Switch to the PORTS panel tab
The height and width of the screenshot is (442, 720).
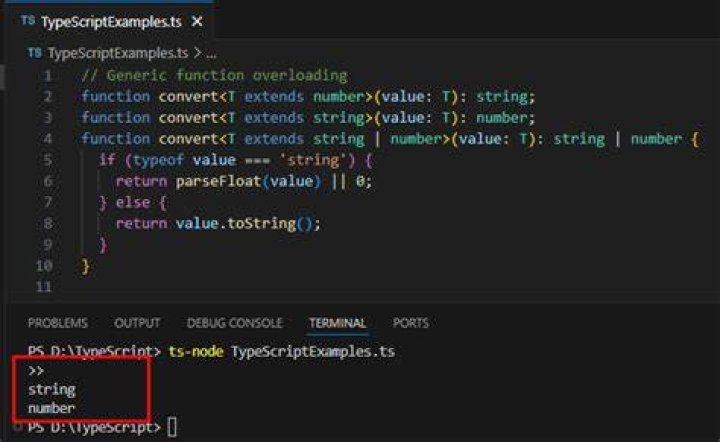coord(411,323)
